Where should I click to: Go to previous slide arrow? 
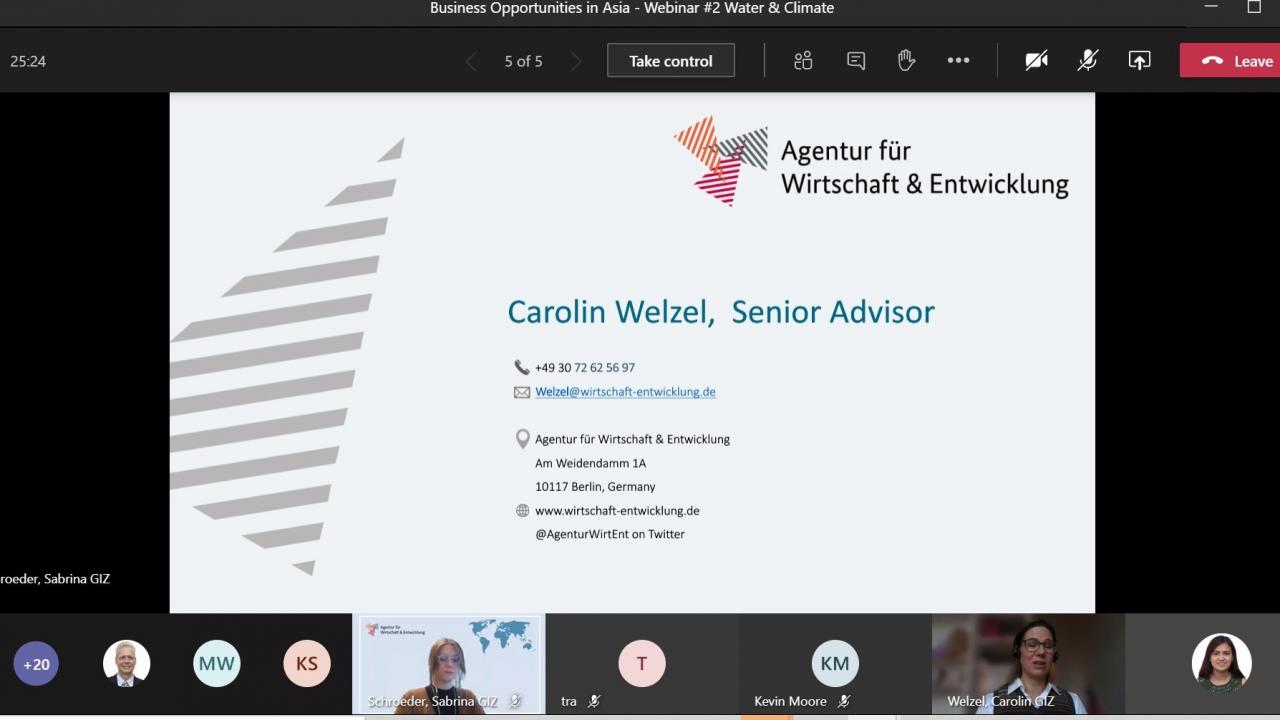tap(471, 61)
